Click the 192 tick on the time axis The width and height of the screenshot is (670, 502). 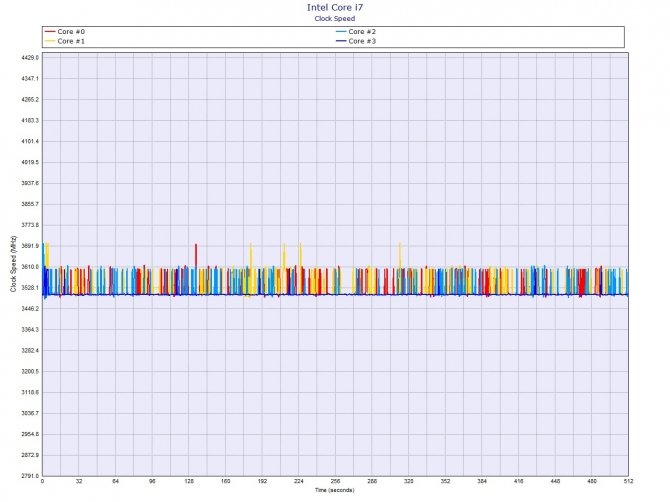click(262, 481)
